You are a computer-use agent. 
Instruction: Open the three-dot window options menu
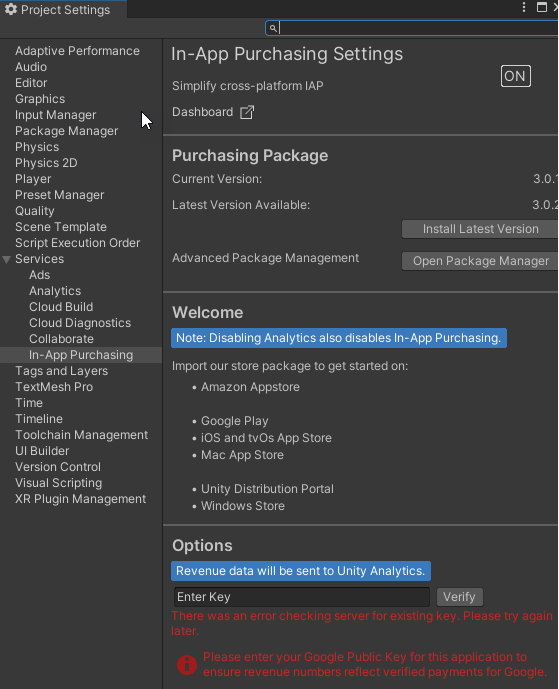pos(523,7)
